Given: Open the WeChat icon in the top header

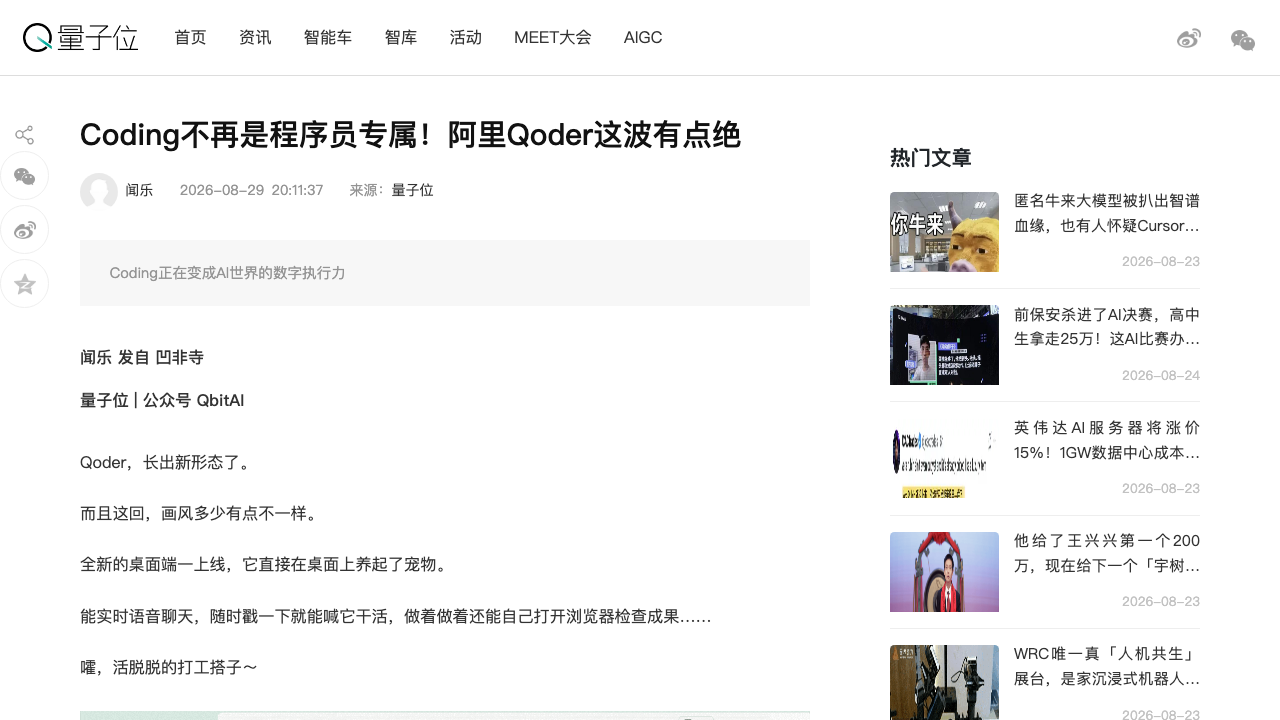Looking at the screenshot, I should click(x=1243, y=40).
